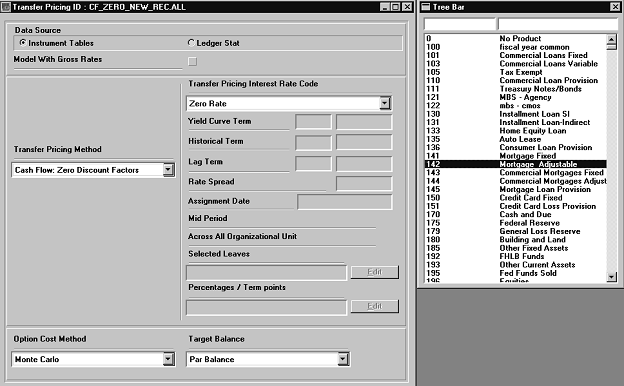This screenshot has width=624, height=386.
Task: Select 145 Mortgage Loan Provision
Action: (516, 189)
